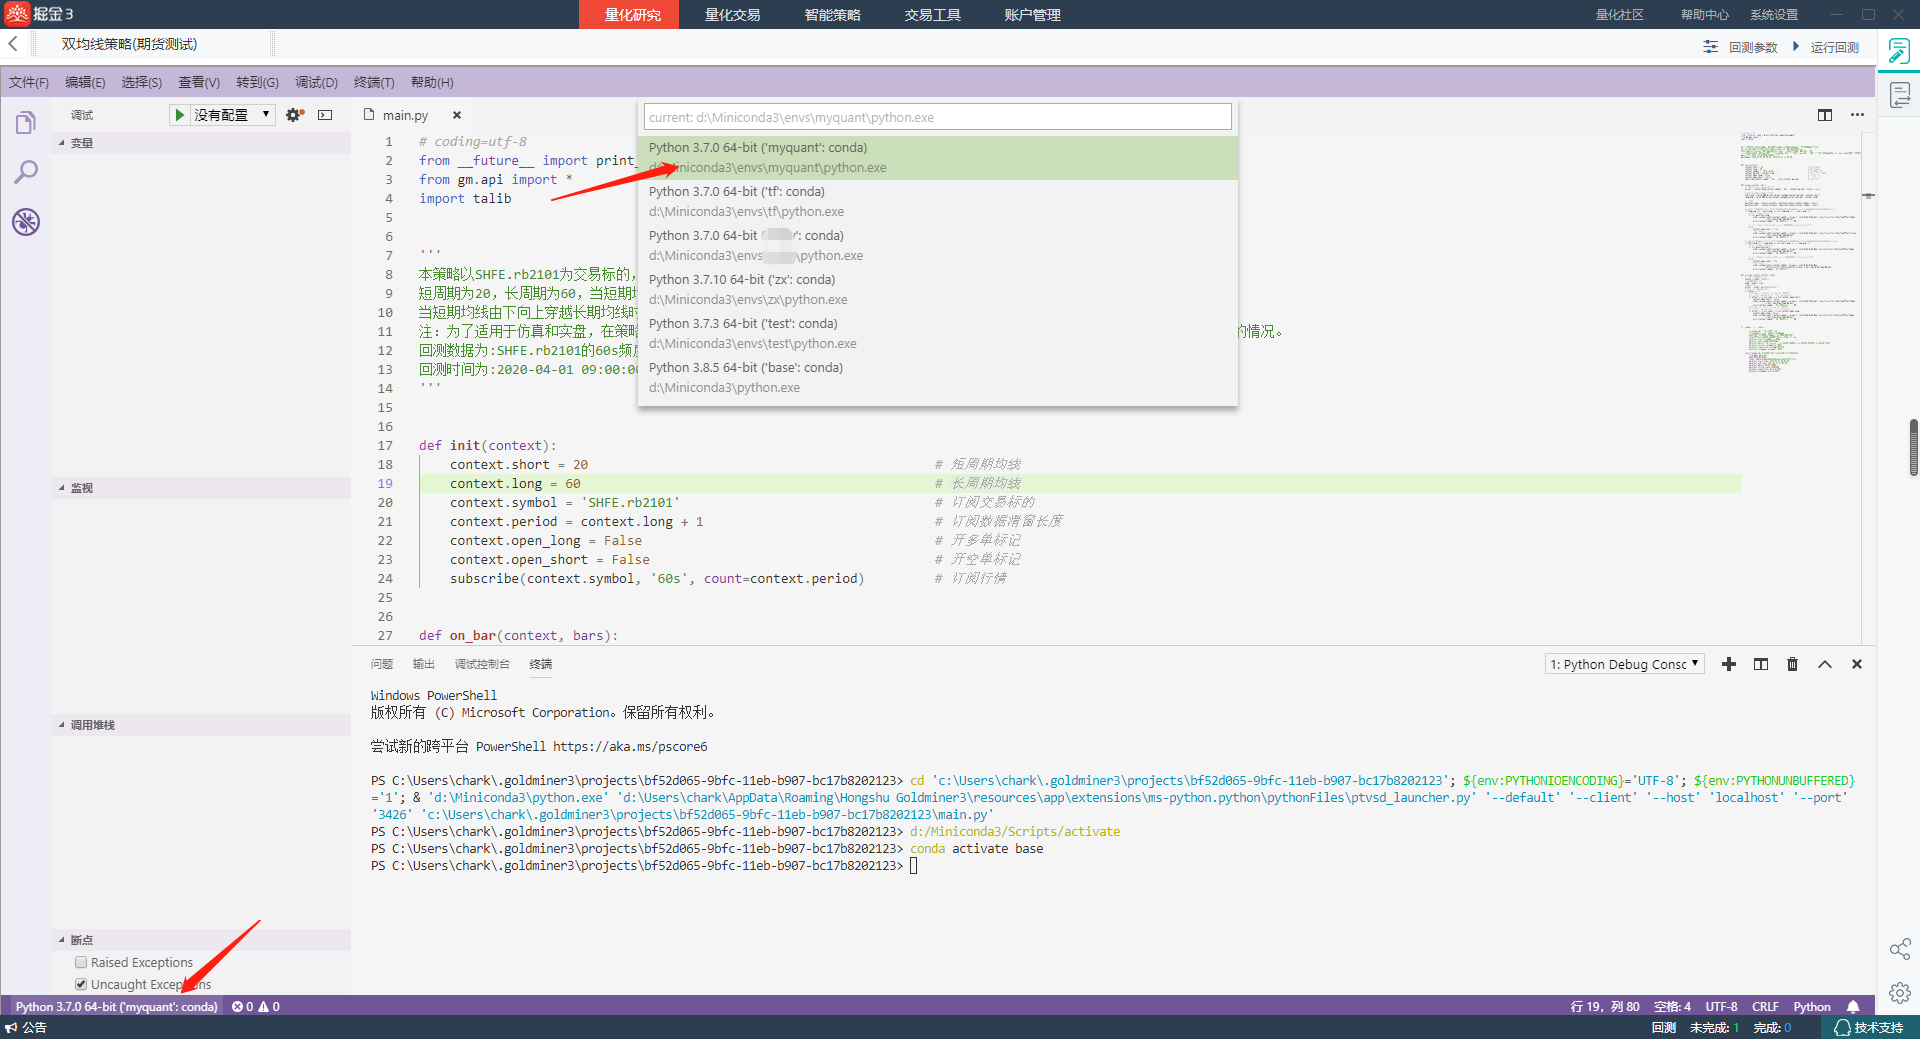Toggle Raised Exceptions breakpoint checkbox
The height and width of the screenshot is (1039, 1920).
81,962
